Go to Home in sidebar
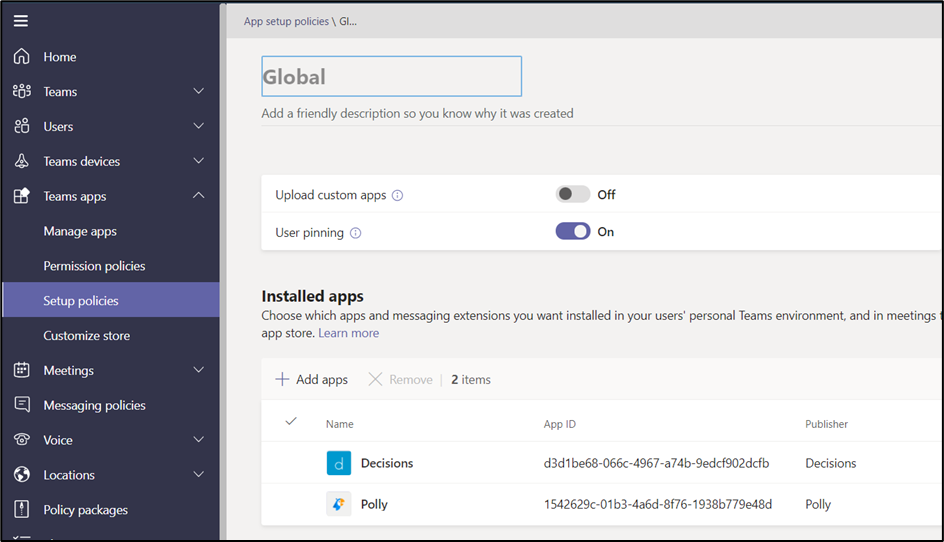Image resolution: width=944 pixels, height=542 pixels. [x=60, y=57]
